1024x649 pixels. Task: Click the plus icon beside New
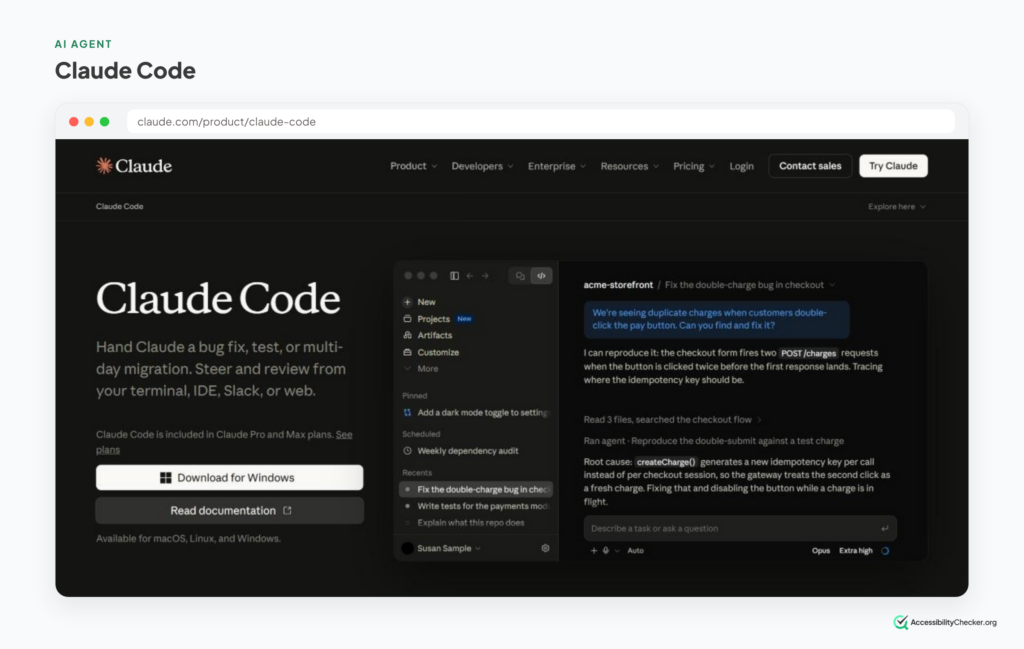point(407,302)
